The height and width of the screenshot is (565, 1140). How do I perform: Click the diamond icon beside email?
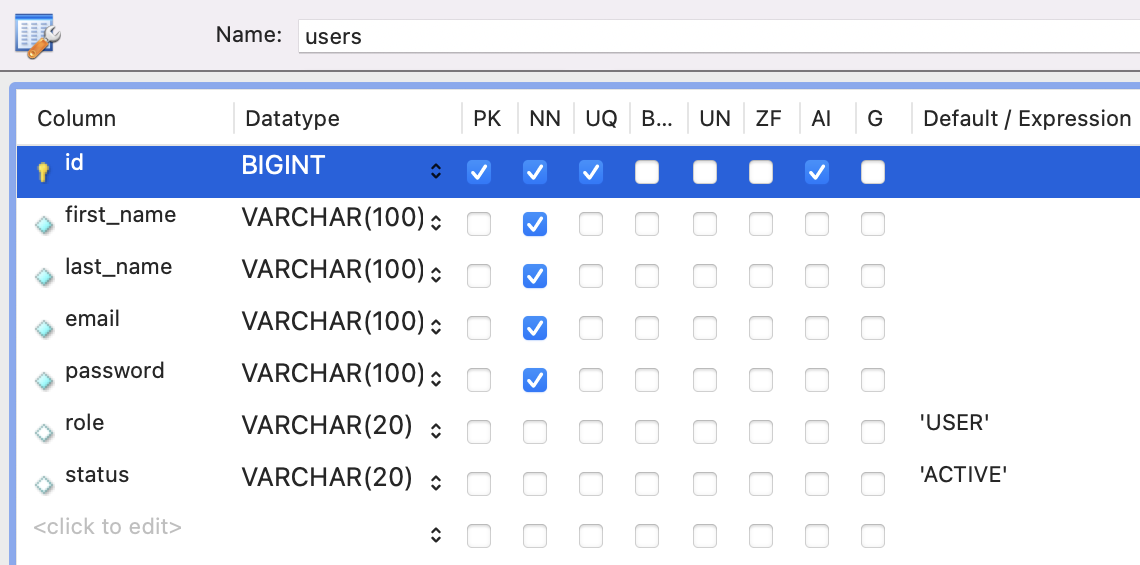pyautogui.click(x=44, y=329)
